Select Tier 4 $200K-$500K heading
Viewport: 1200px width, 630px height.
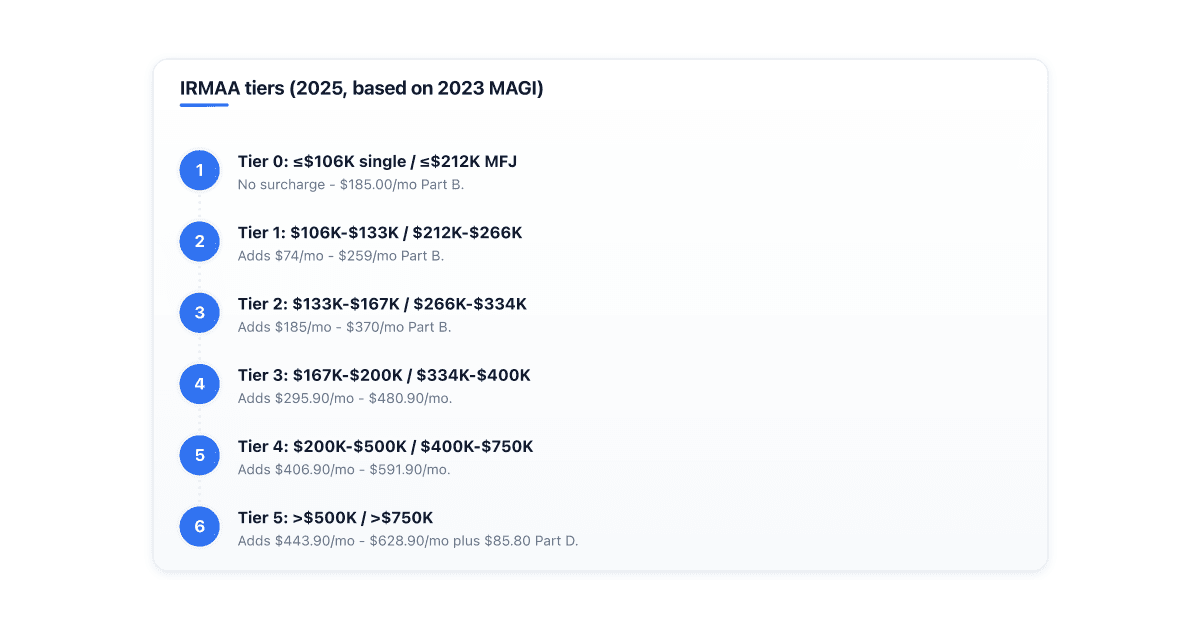pyautogui.click(x=386, y=446)
